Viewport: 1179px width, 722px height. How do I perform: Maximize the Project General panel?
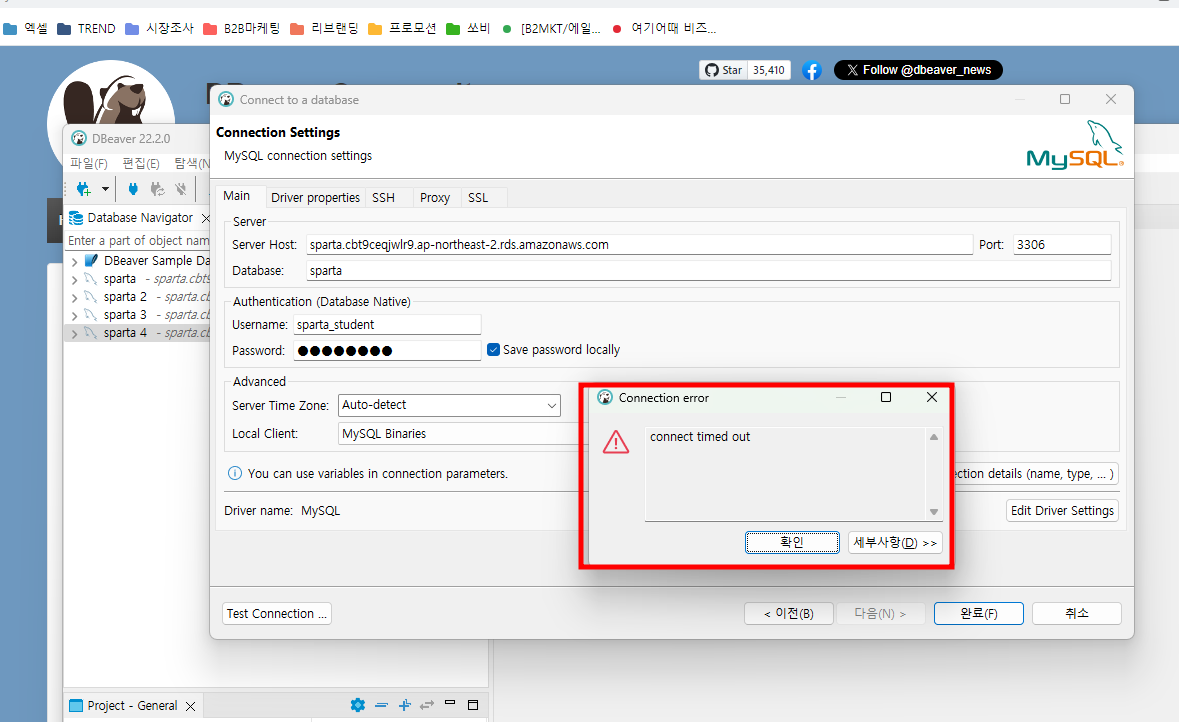click(473, 705)
